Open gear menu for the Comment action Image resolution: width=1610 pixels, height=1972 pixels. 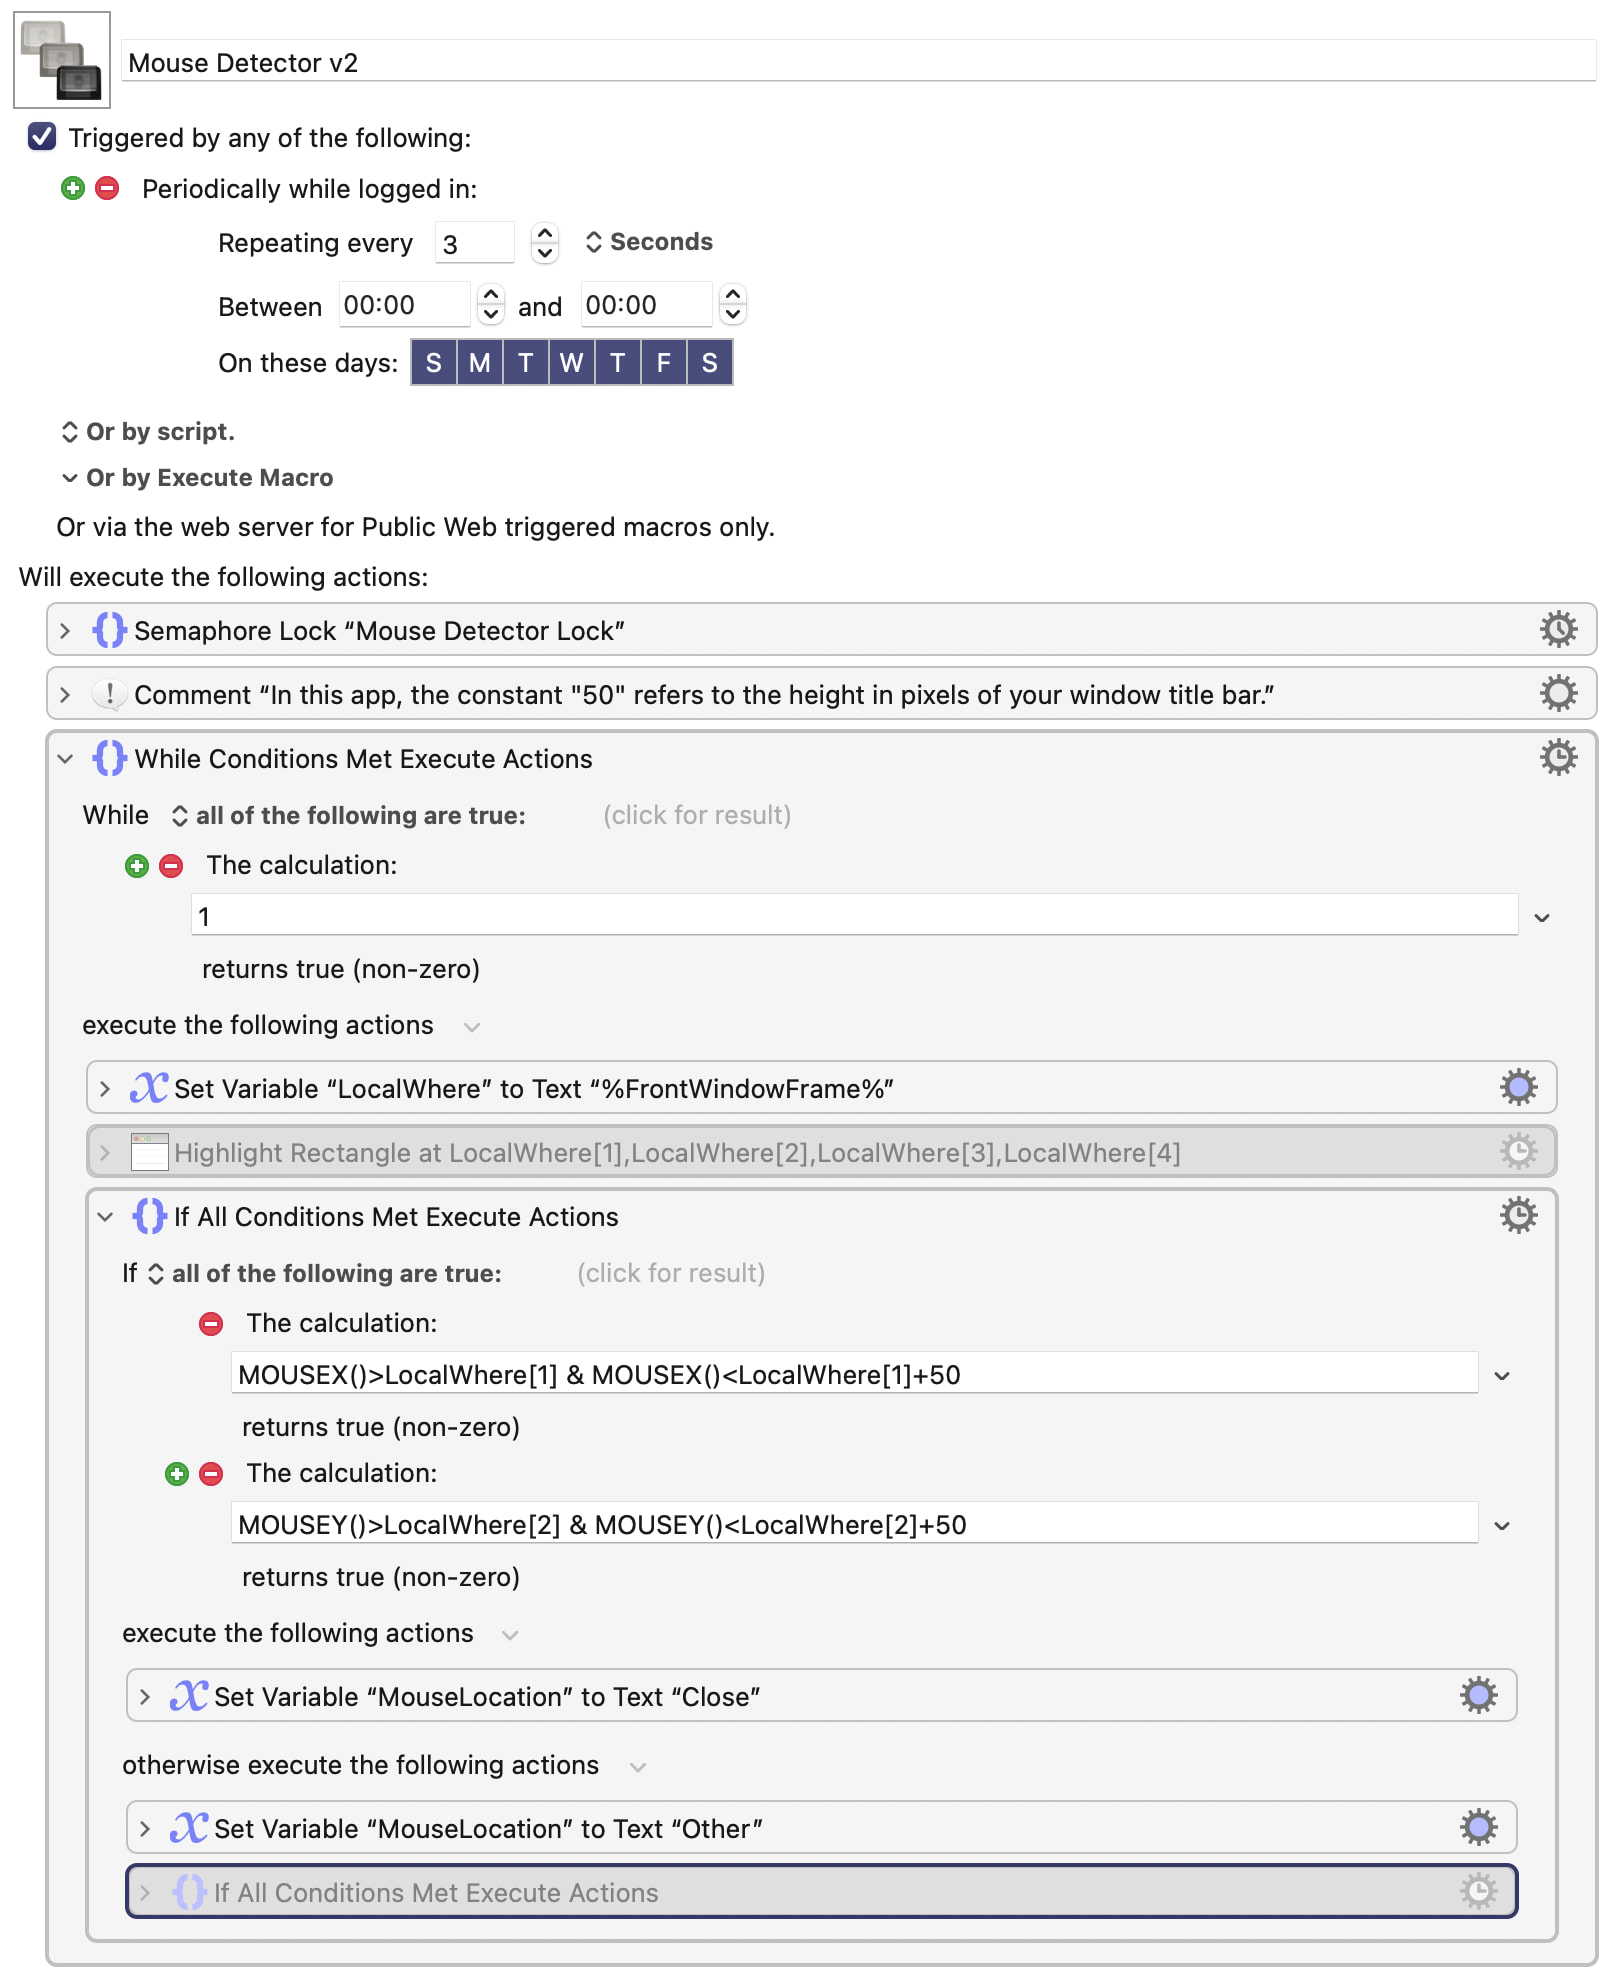point(1558,693)
